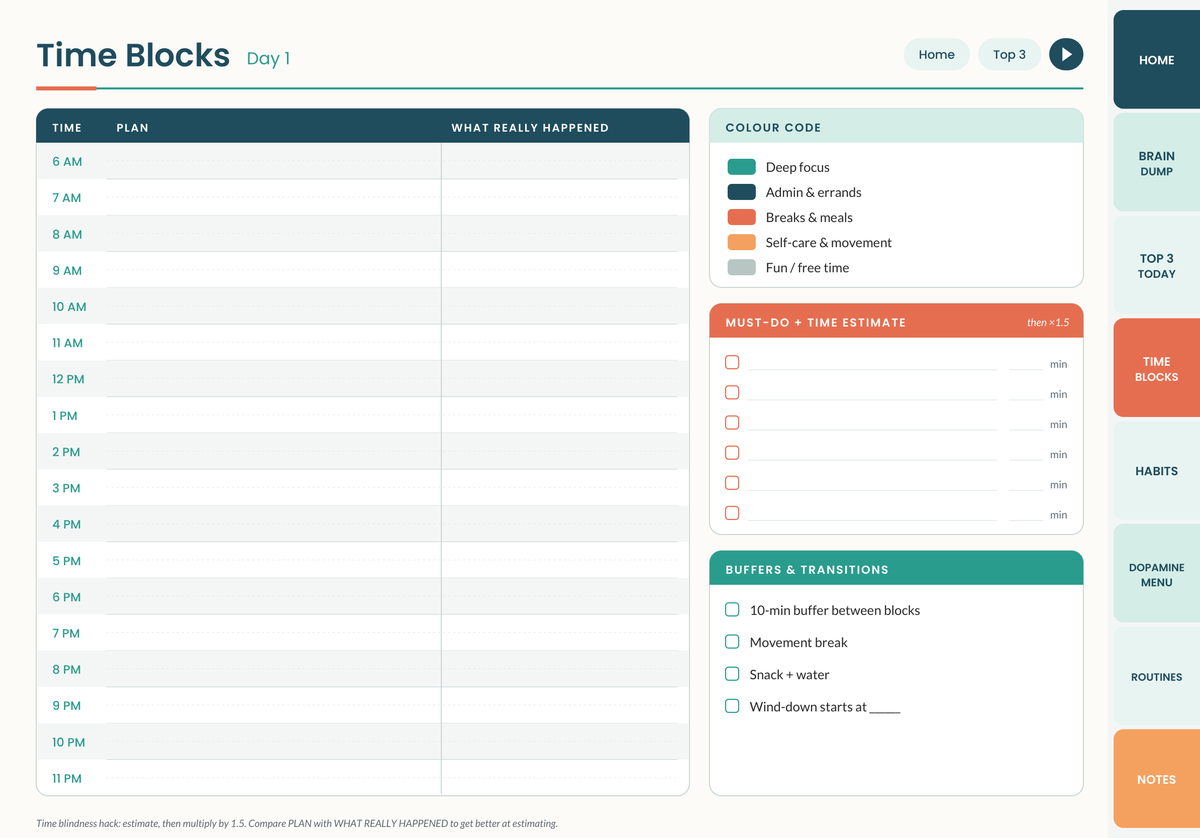This screenshot has height=838, width=1200.
Task: Tick the fourth must-do checkbox
Action: click(x=732, y=452)
